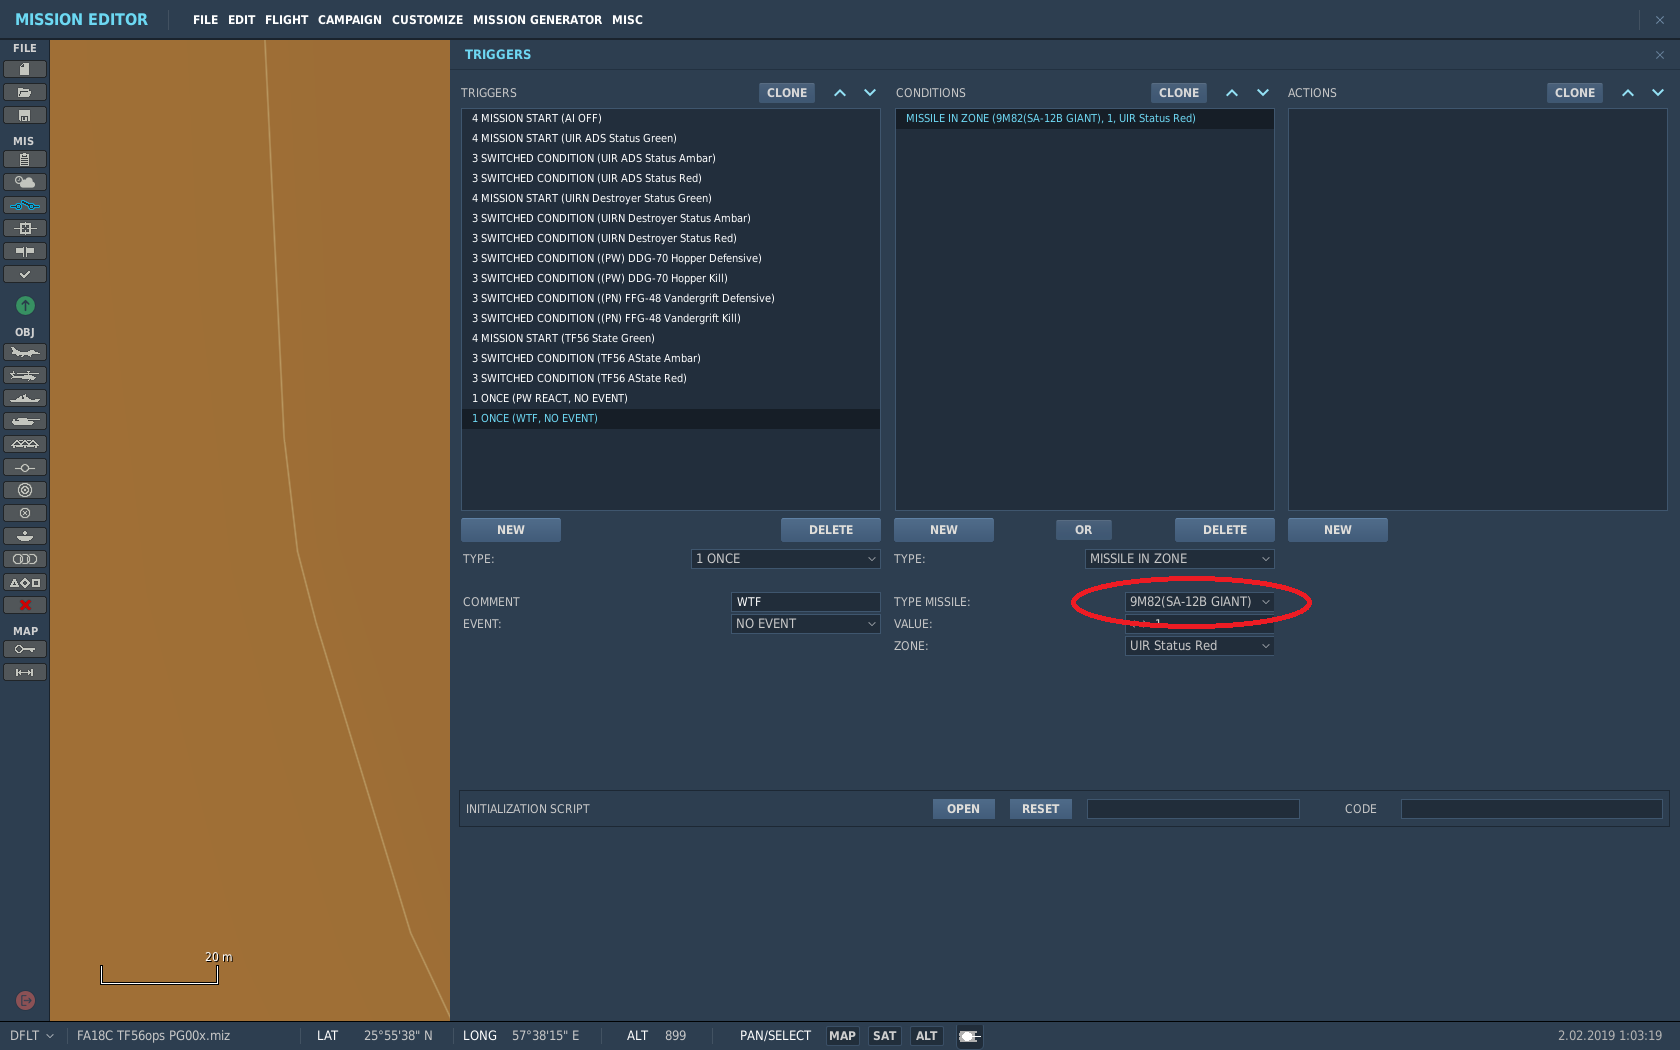Select the airplane group object tool
The image size is (1680, 1050).
(25, 352)
